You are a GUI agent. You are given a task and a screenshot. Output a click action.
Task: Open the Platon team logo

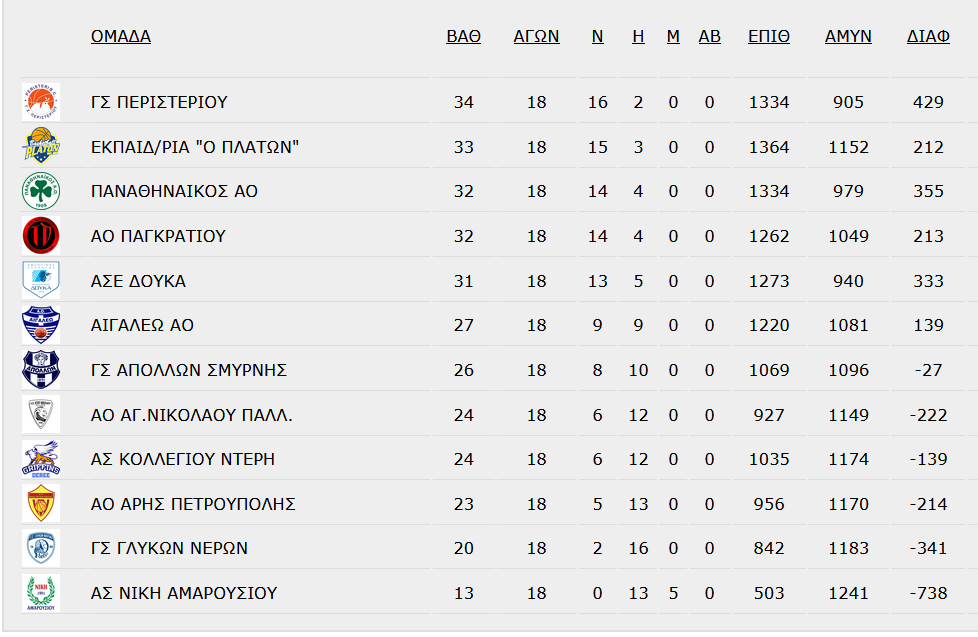pos(41,147)
